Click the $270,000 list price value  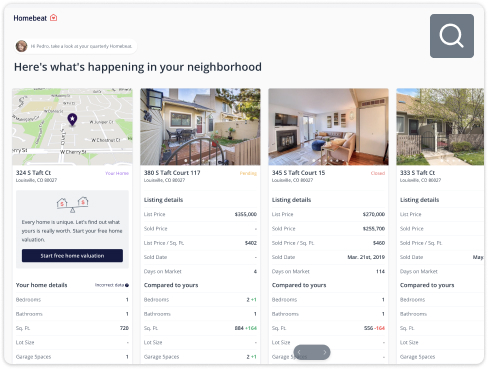click(x=374, y=214)
